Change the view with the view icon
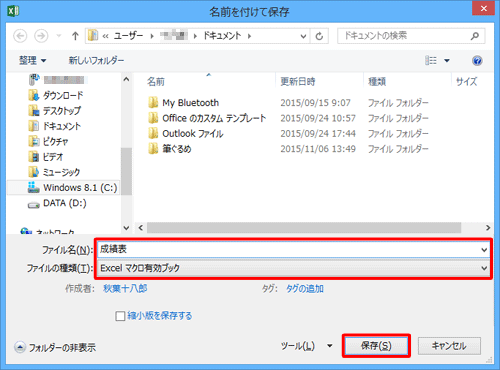The image size is (500, 370). tap(431, 60)
